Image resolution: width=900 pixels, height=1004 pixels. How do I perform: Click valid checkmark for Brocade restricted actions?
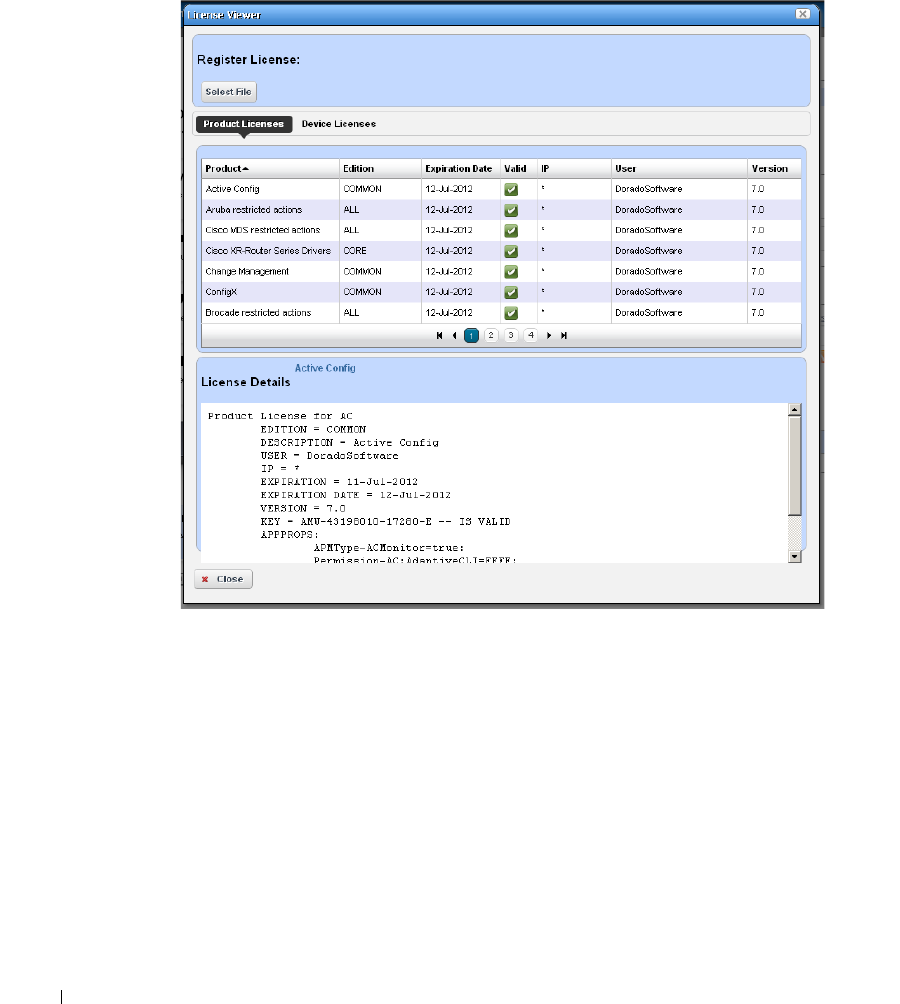(511, 313)
